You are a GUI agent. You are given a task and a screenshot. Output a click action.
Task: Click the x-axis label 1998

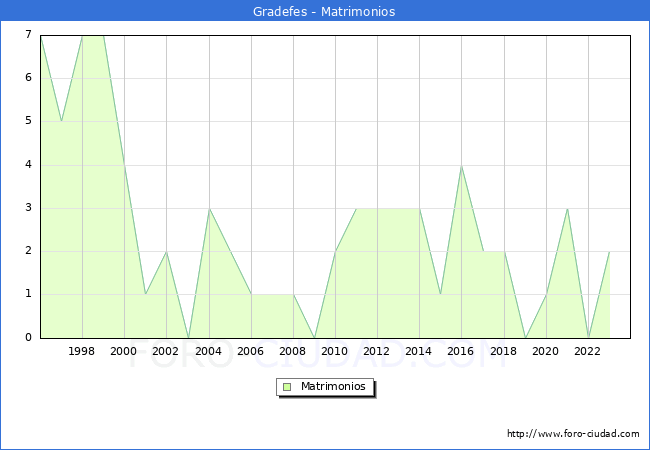pos(82,351)
